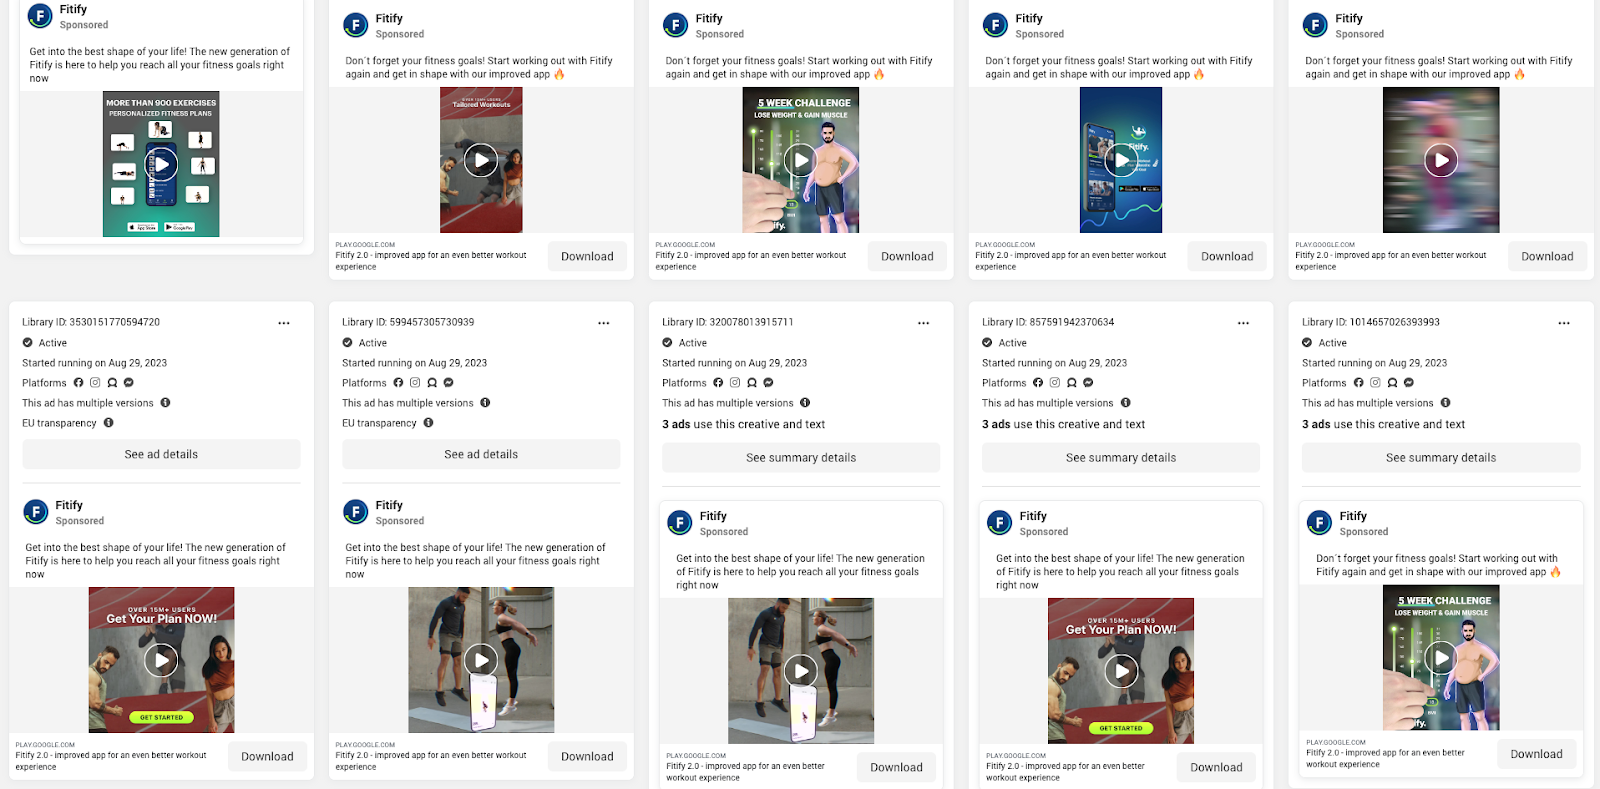
Task: Click the blue phone mockup video thumbnail
Action: (1121, 160)
